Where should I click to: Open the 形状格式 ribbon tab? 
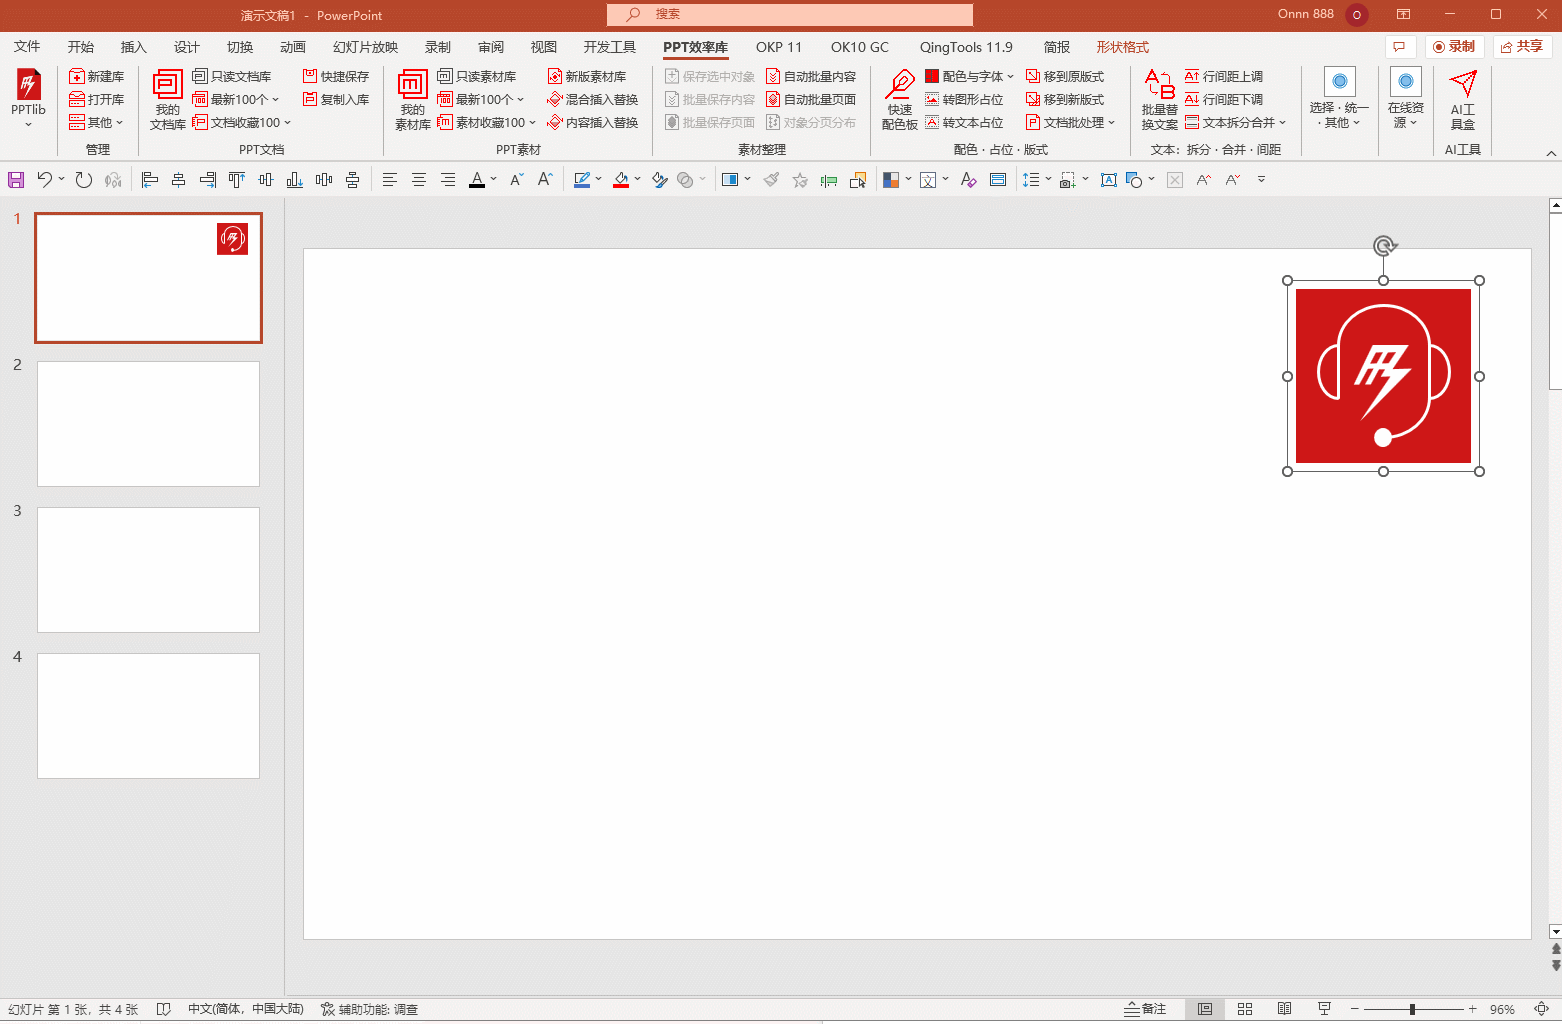click(x=1122, y=47)
